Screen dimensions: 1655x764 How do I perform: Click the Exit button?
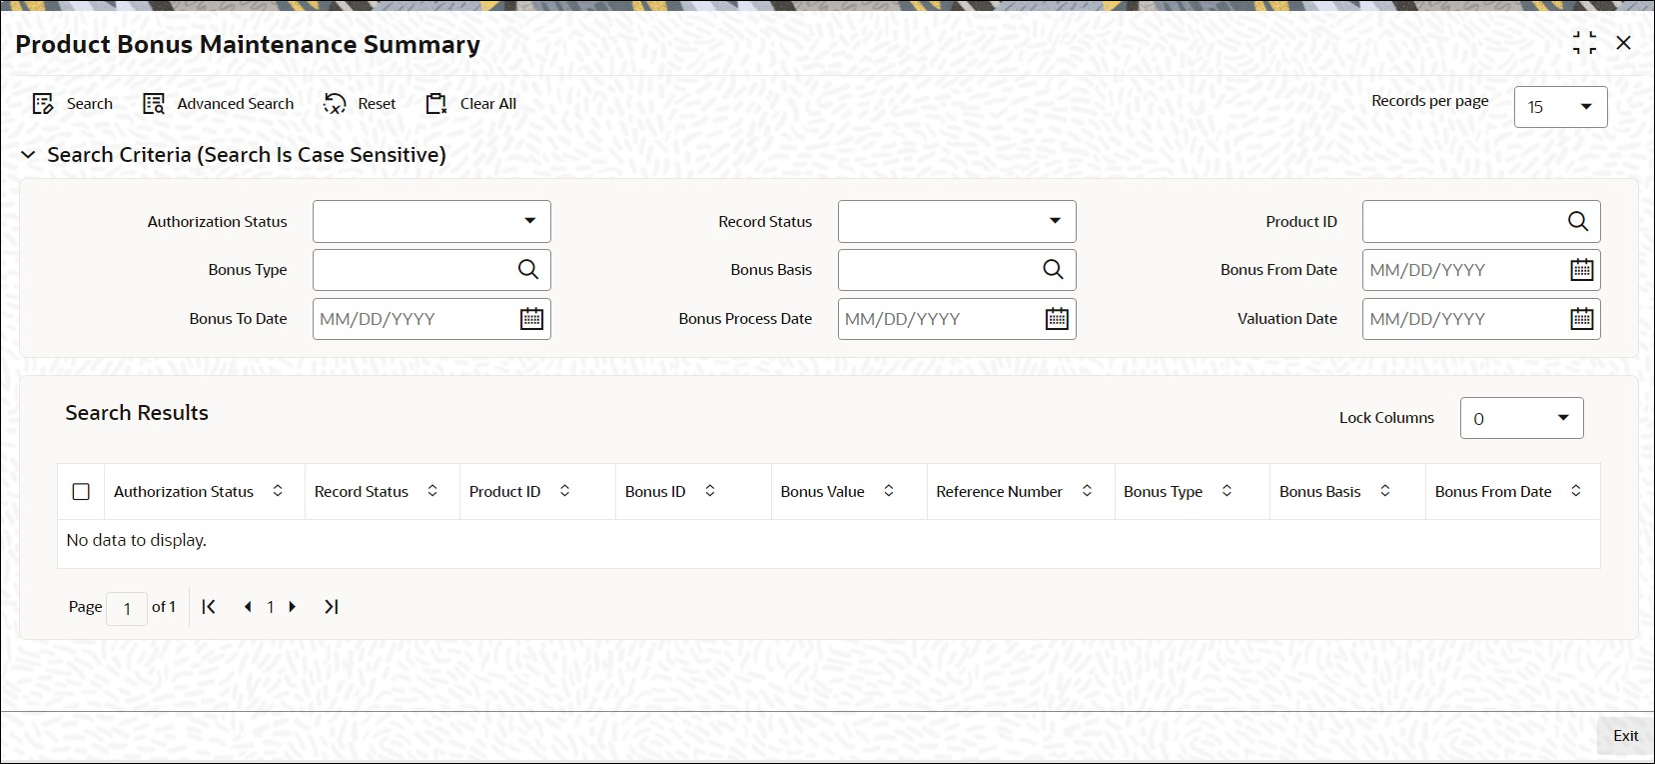1625,736
